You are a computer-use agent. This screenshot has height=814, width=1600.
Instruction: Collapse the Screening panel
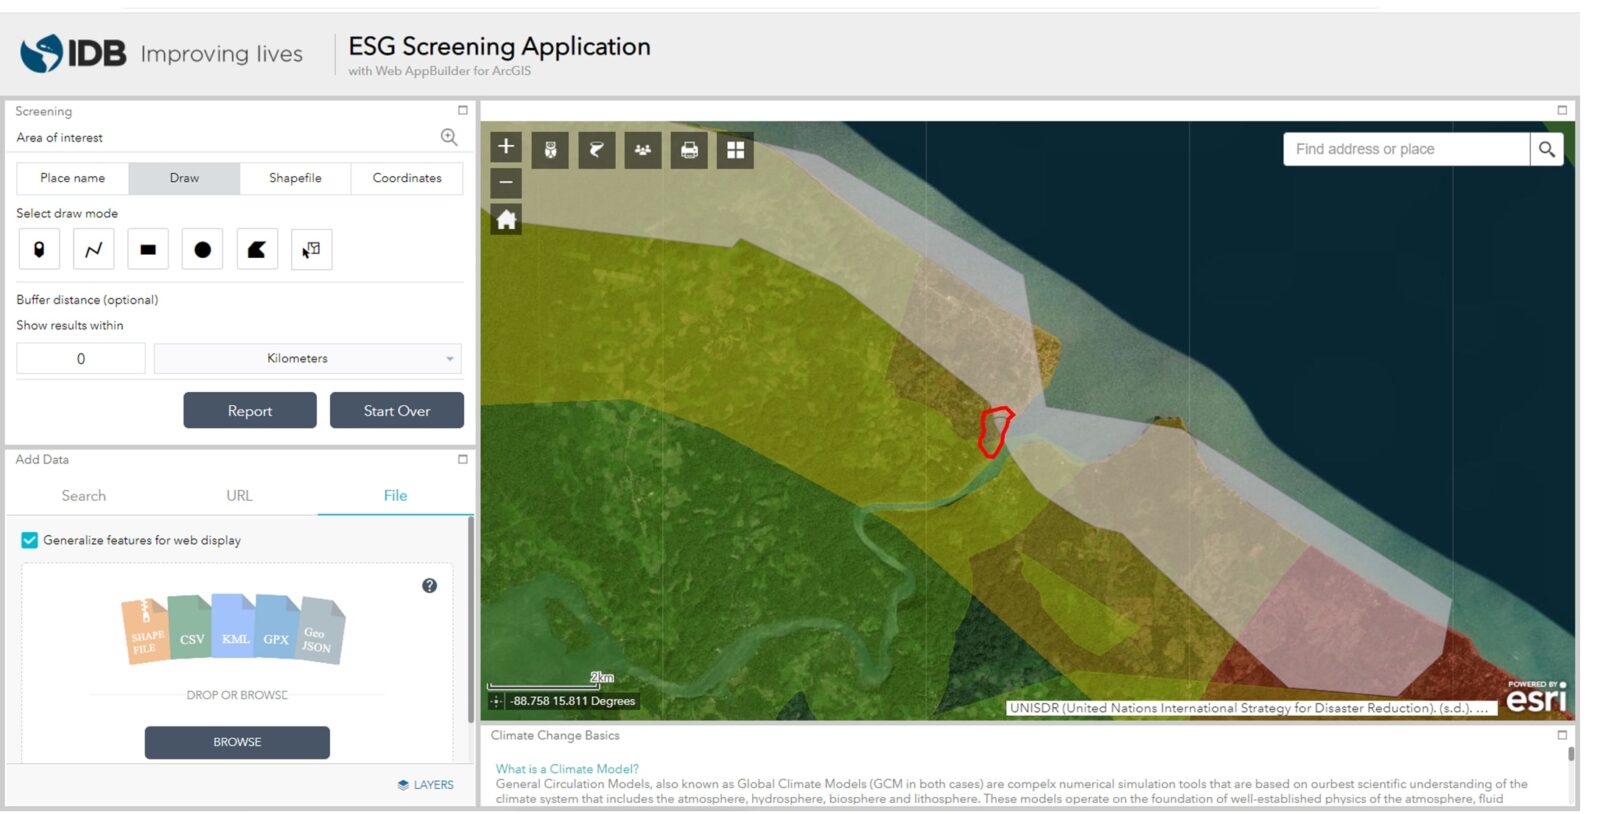(x=462, y=110)
